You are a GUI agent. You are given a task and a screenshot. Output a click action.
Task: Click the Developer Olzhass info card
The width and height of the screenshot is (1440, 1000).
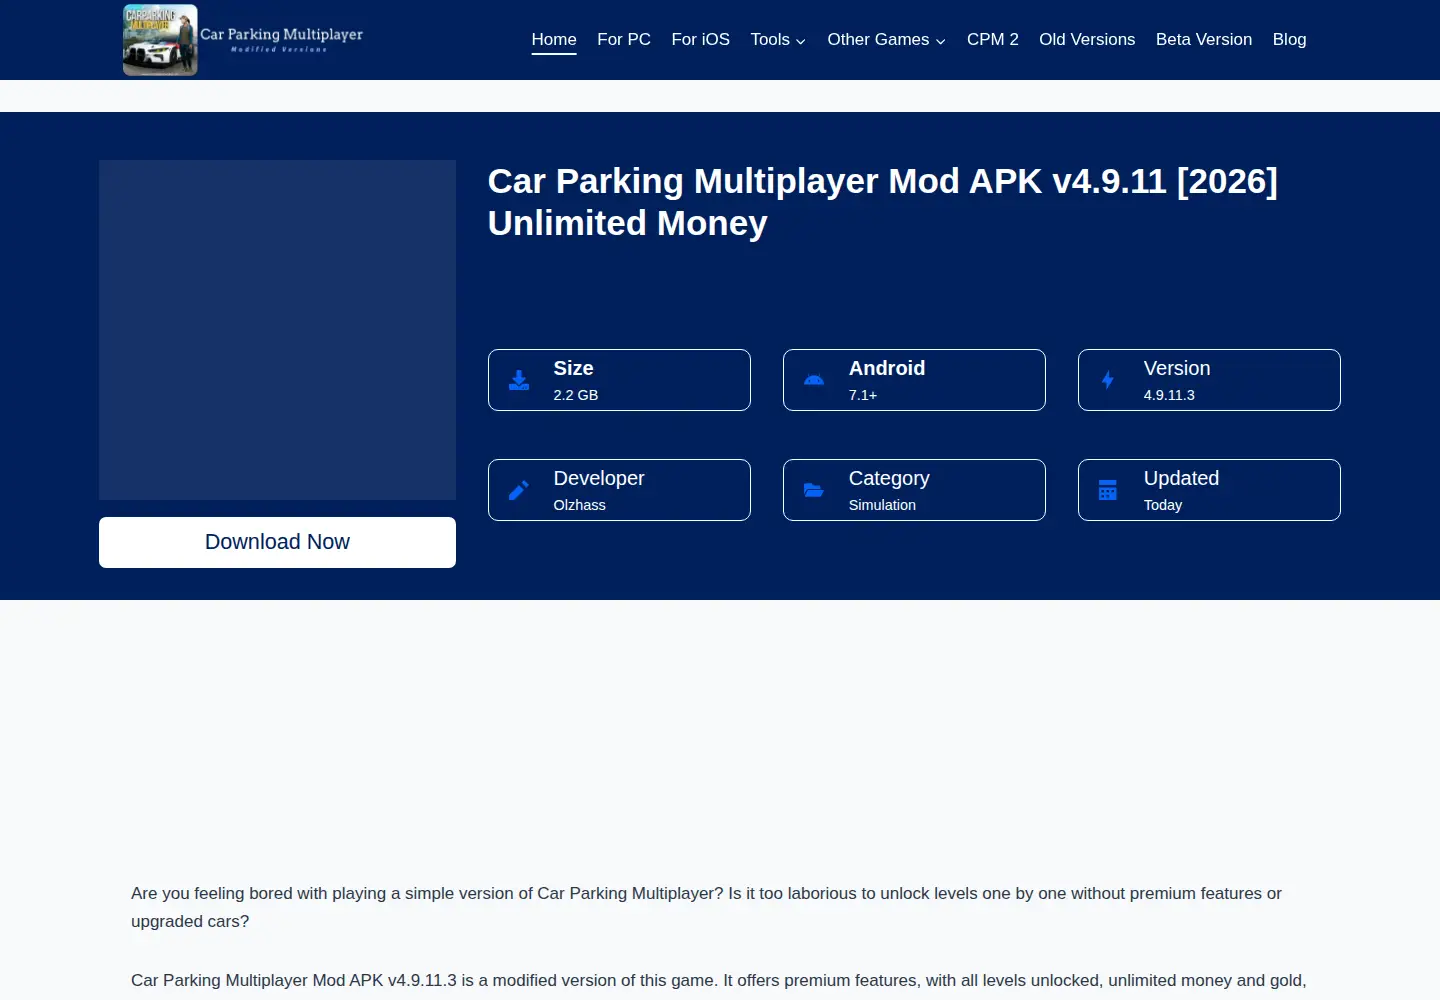pos(619,490)
